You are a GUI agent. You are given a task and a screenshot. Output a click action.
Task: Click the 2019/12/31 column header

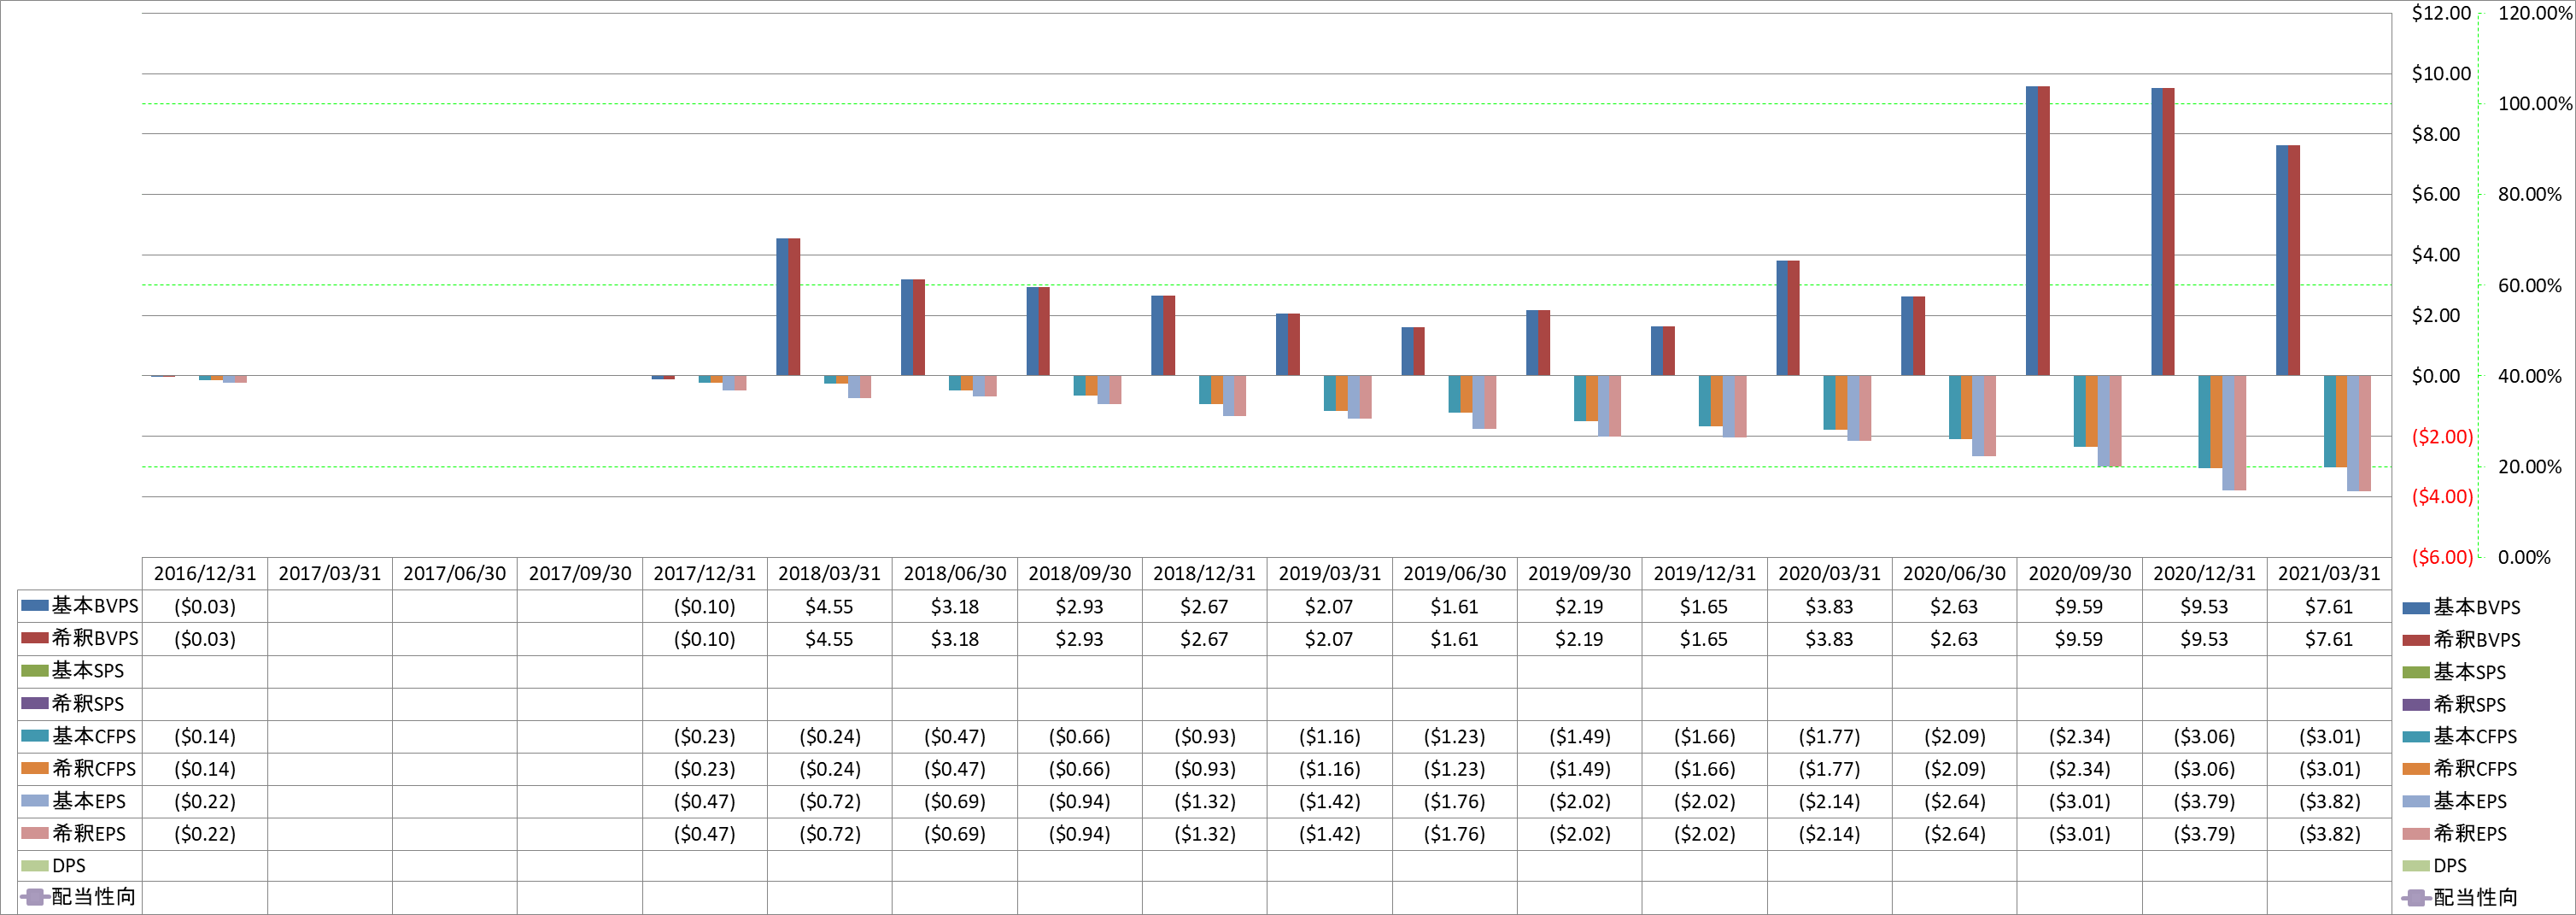(x=1704, y=573)
